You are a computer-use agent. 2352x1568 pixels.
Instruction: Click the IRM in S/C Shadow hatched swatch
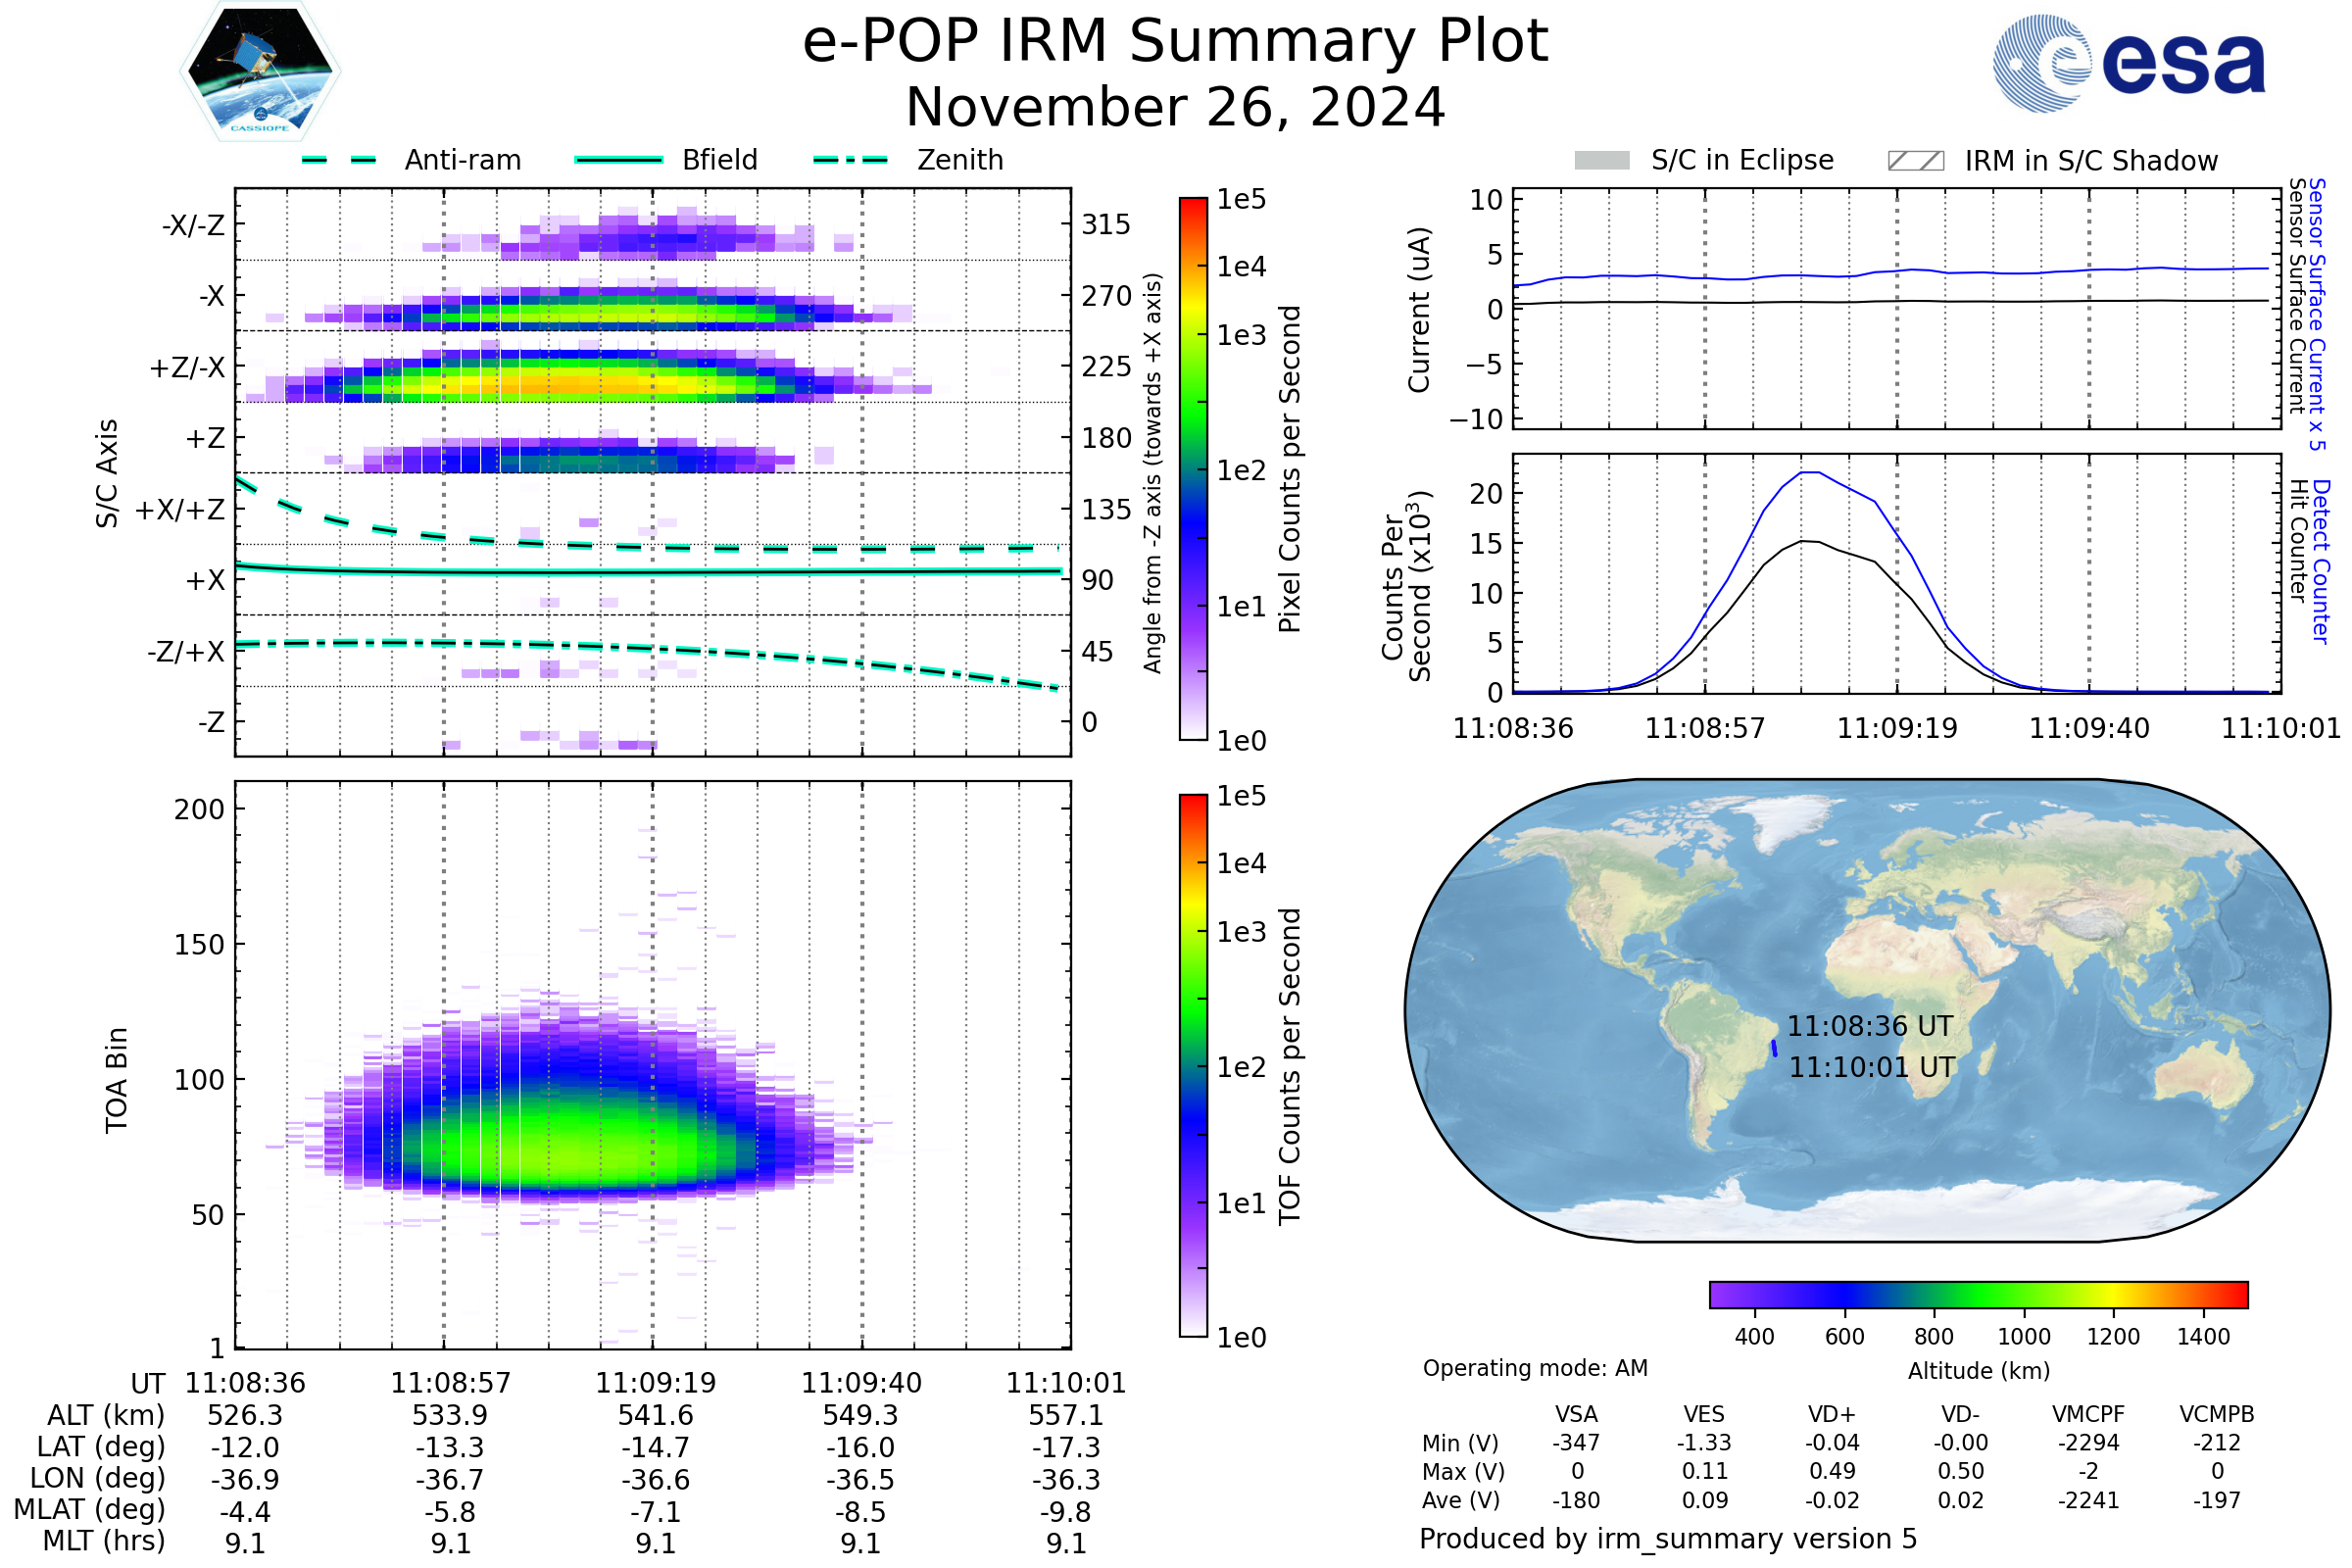click(1915, 161)
